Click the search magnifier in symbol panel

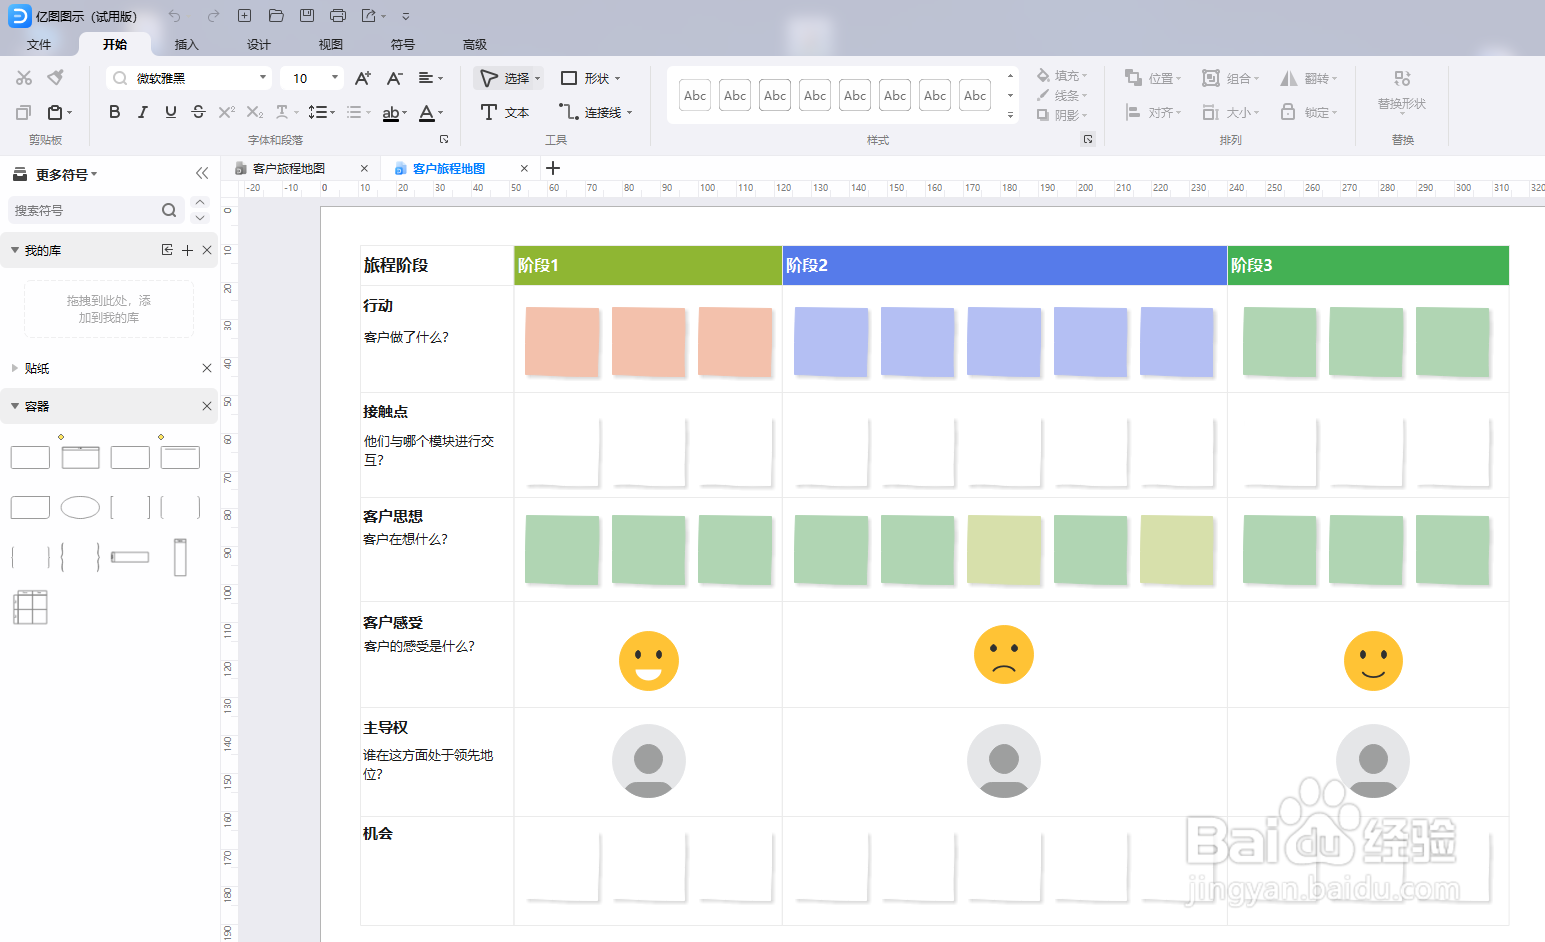[169, 210]
